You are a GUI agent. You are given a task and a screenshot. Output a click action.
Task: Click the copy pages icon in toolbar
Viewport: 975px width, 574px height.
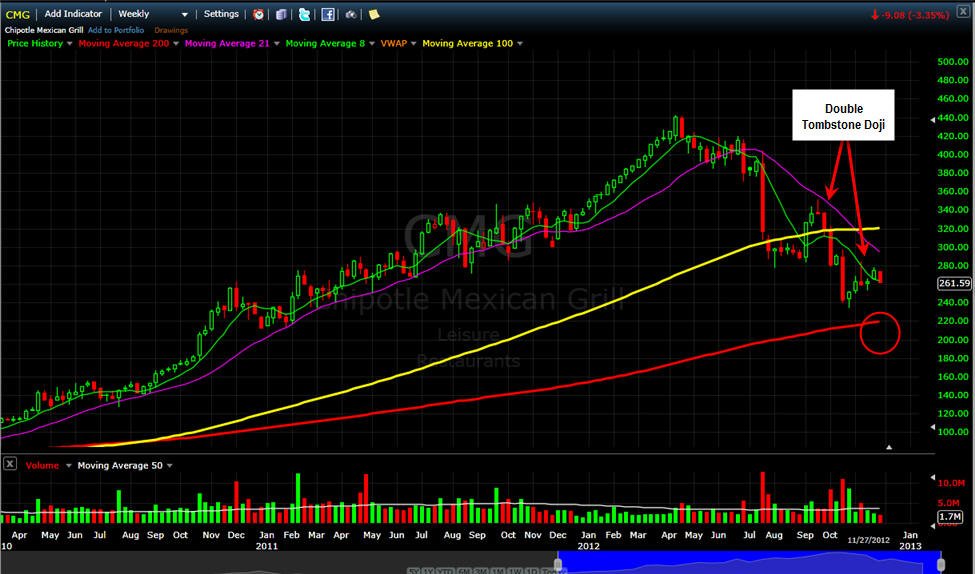click(x=281, y=14)
